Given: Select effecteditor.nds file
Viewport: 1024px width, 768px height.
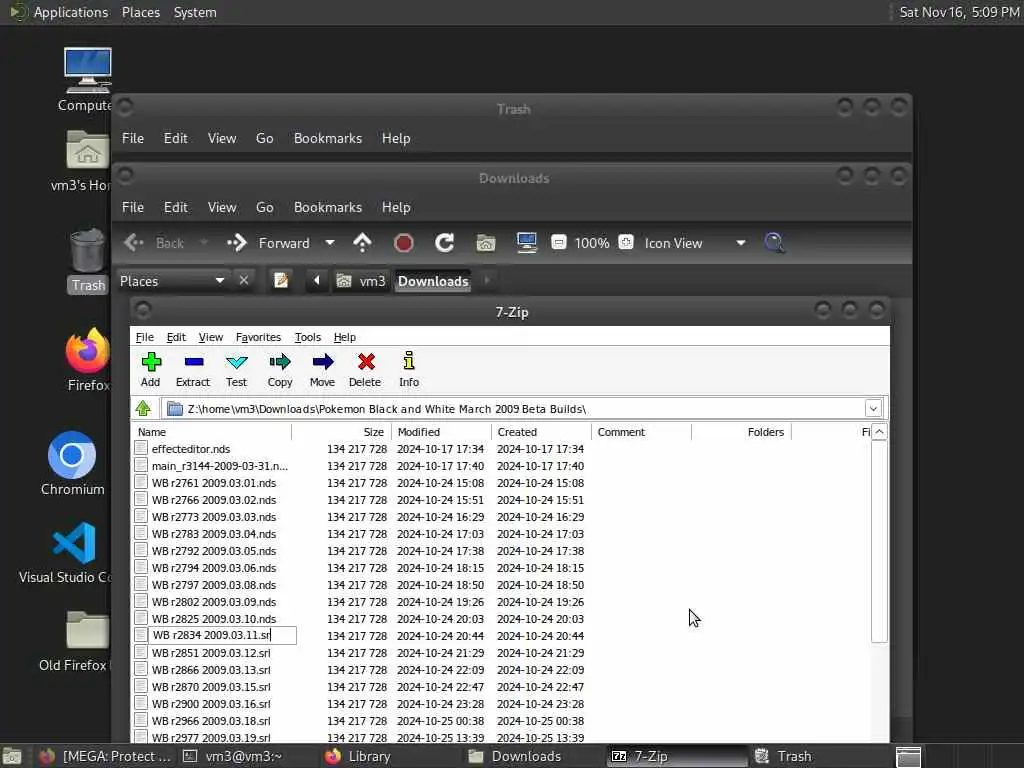Looking at the screenshot, I should click(191, 449).
